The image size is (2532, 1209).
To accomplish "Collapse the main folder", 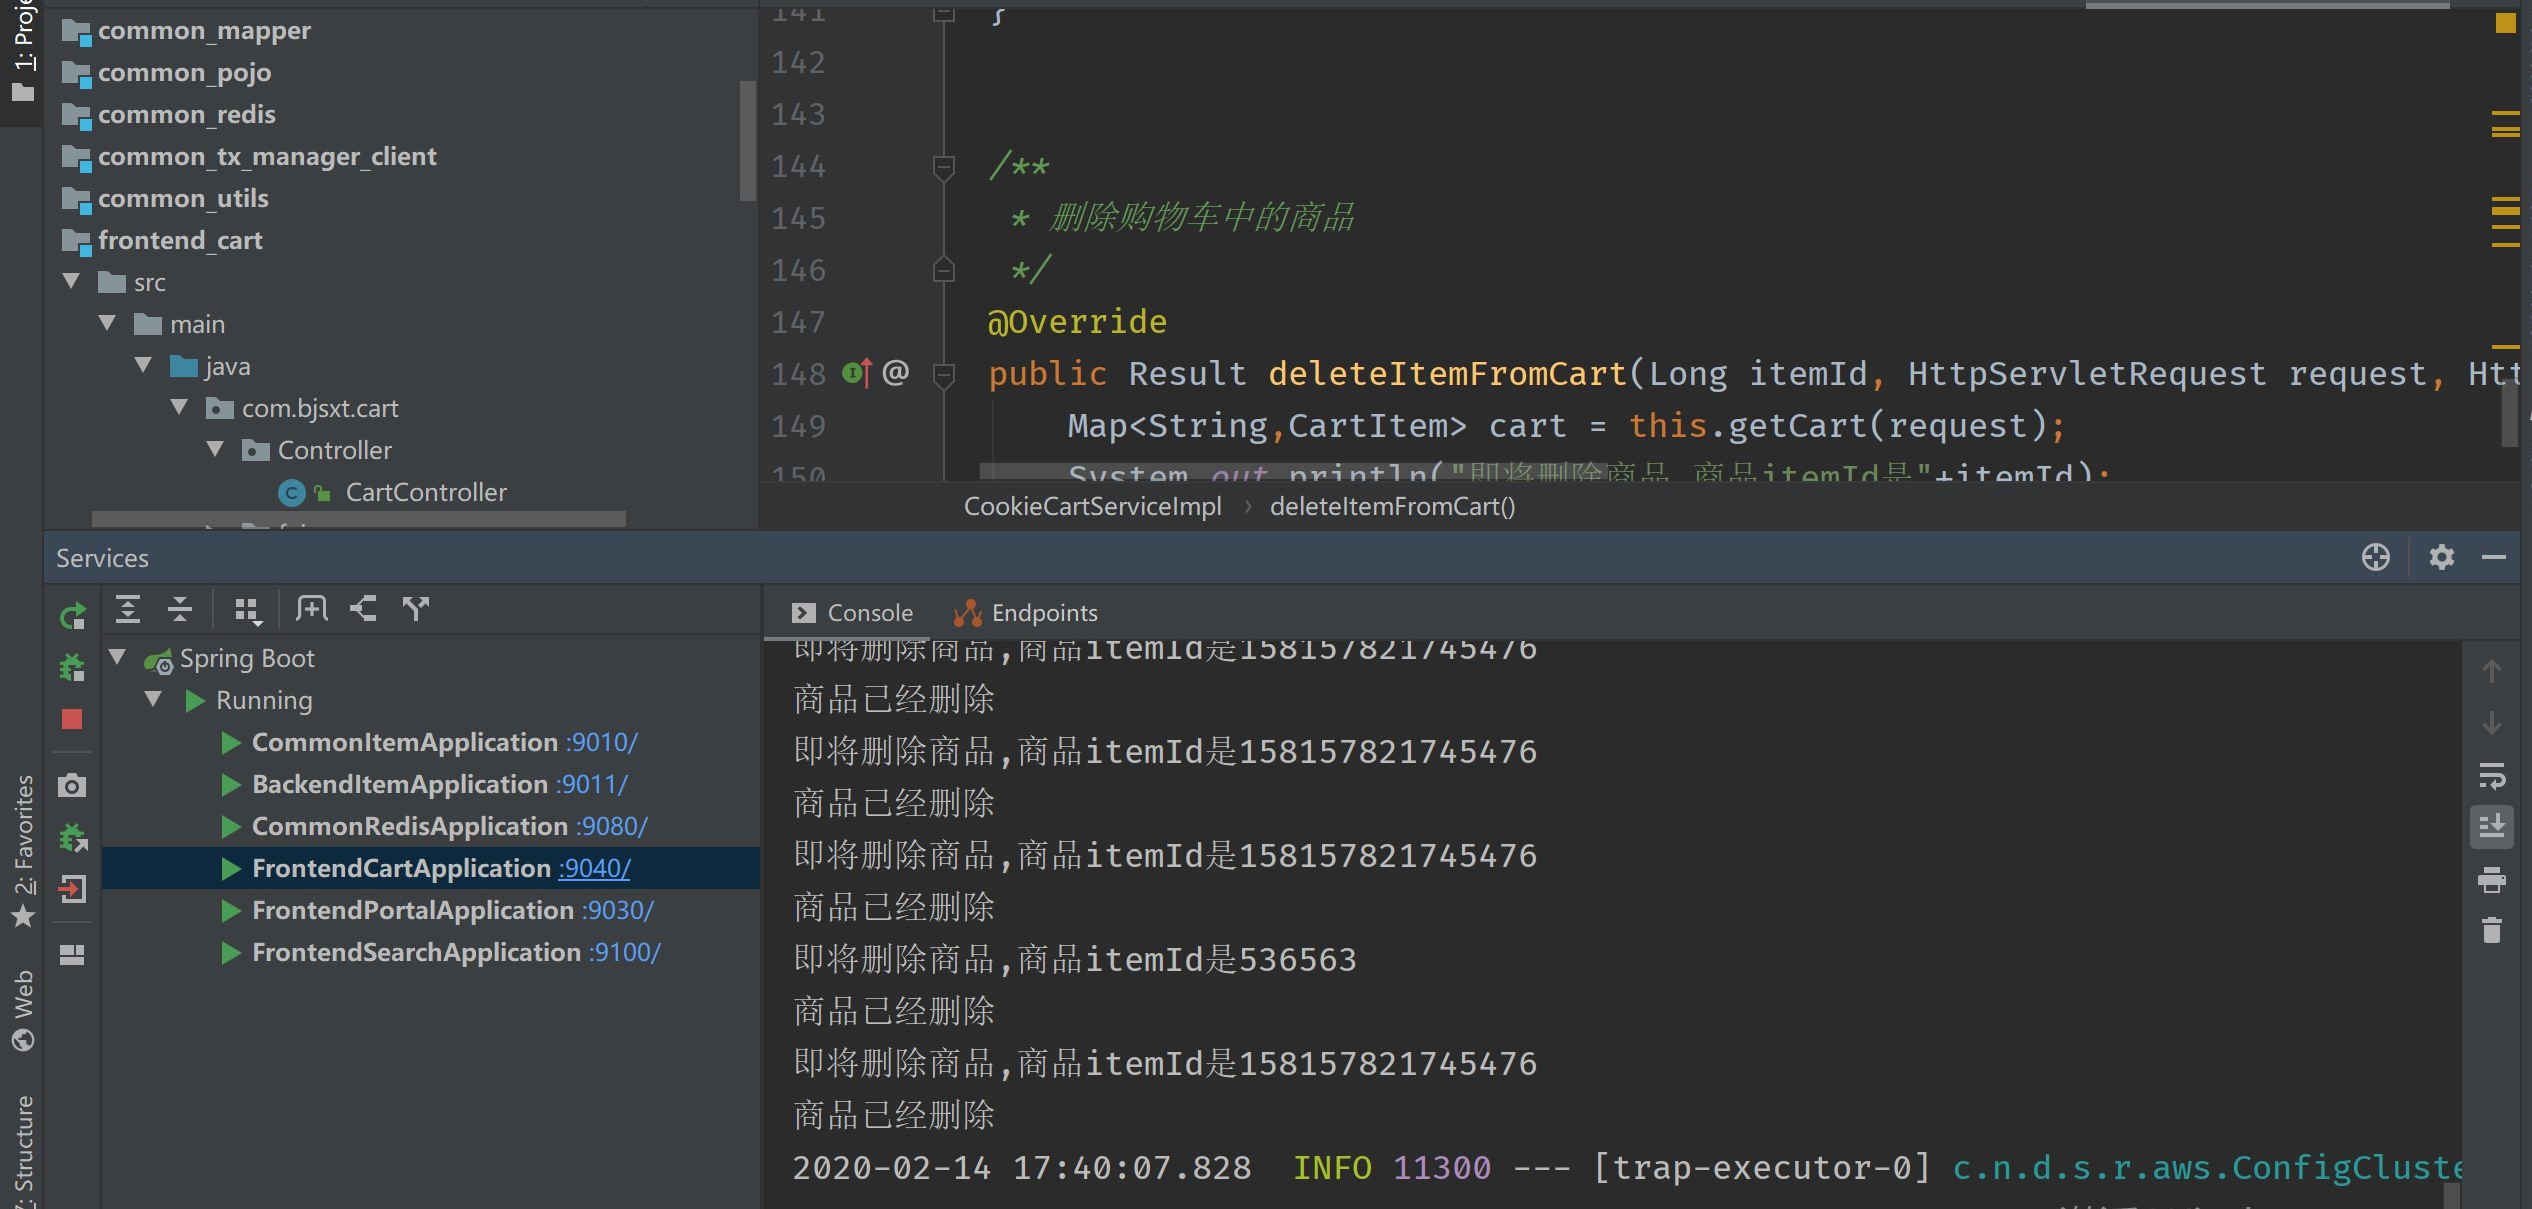I will [108, 324].
